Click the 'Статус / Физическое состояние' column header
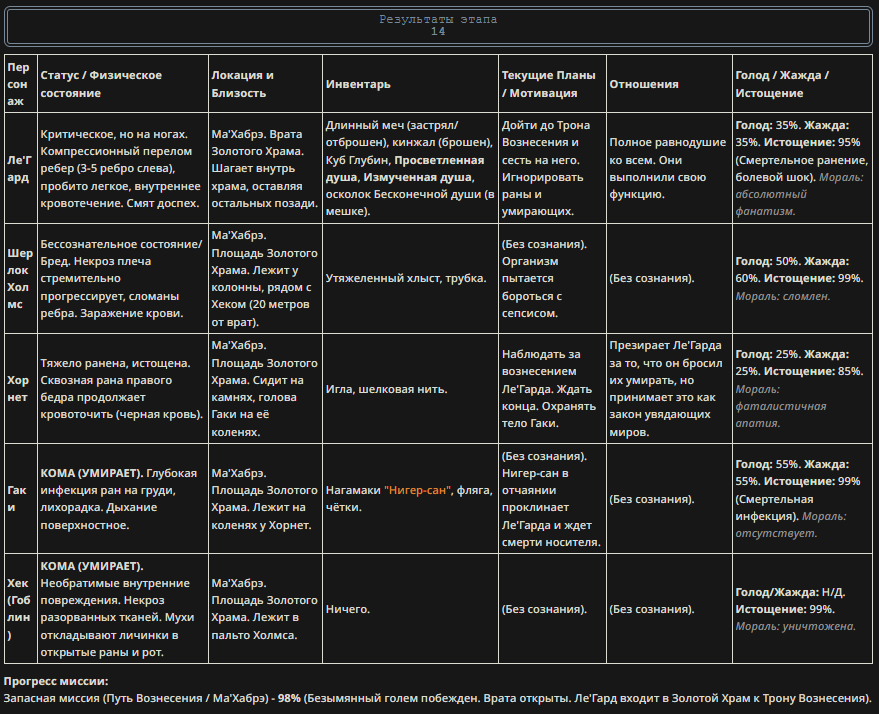879x714 pixels. tap(123, 84)
